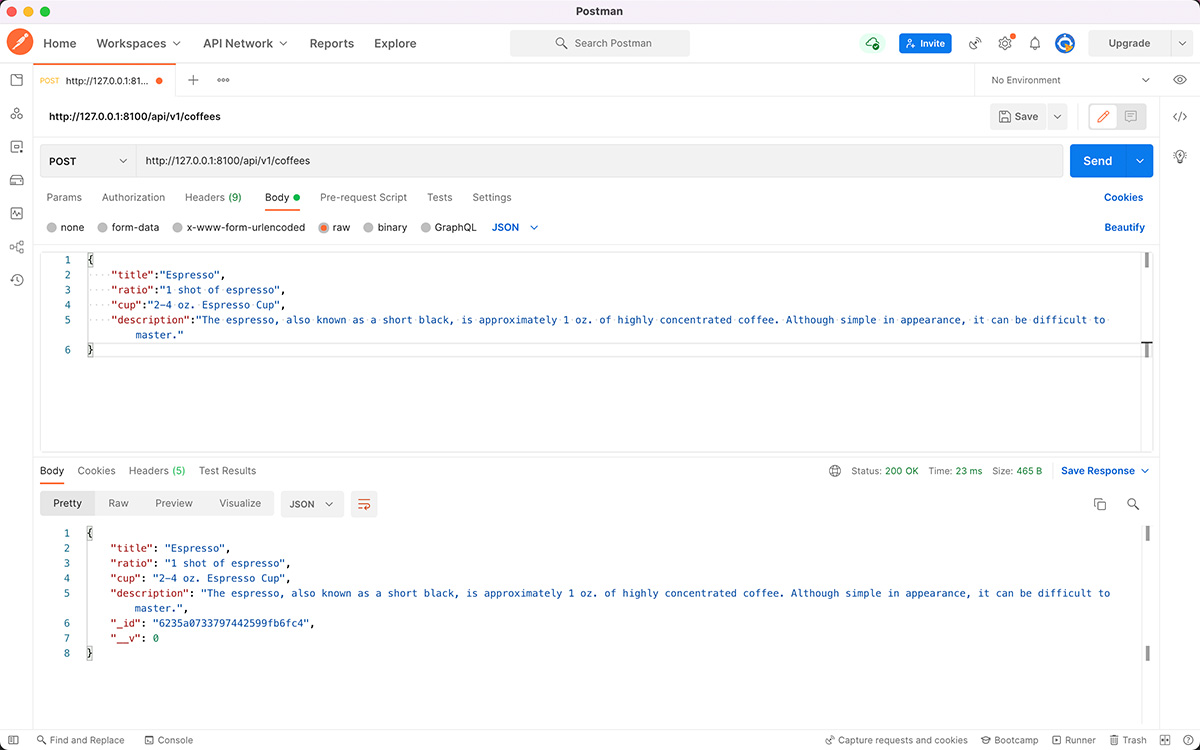Click the cloud sync status icon
Screen dimensions: 1200x750
pyautogui.click(x=873, y=43)
